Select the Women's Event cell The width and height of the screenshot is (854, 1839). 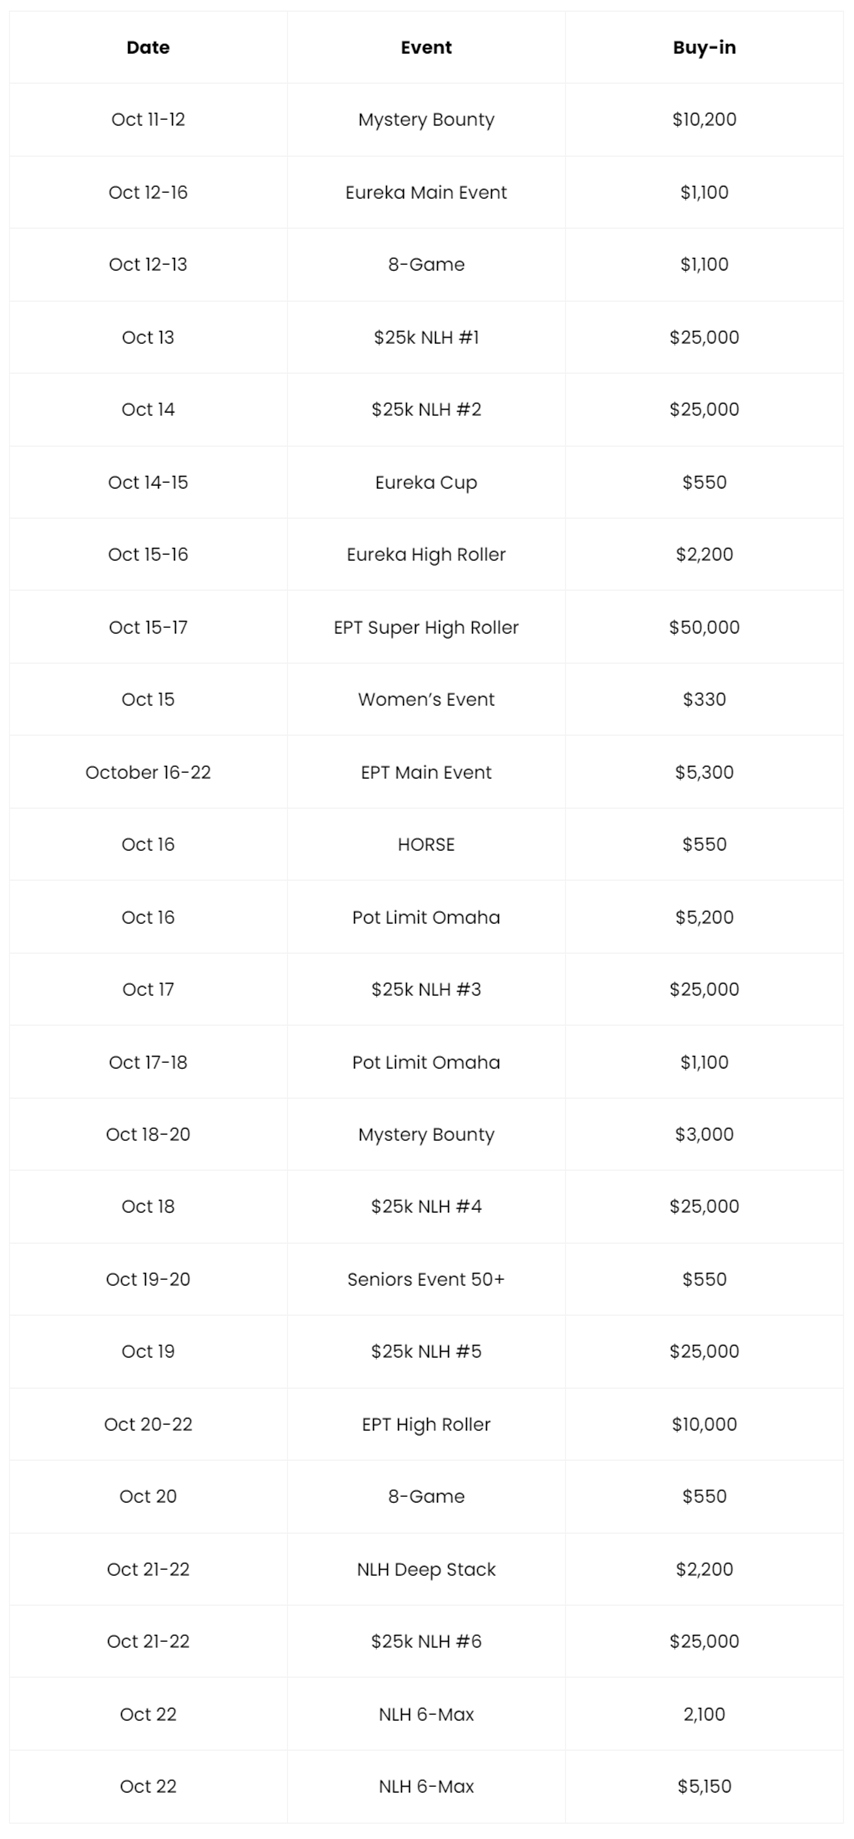point(426,699)
